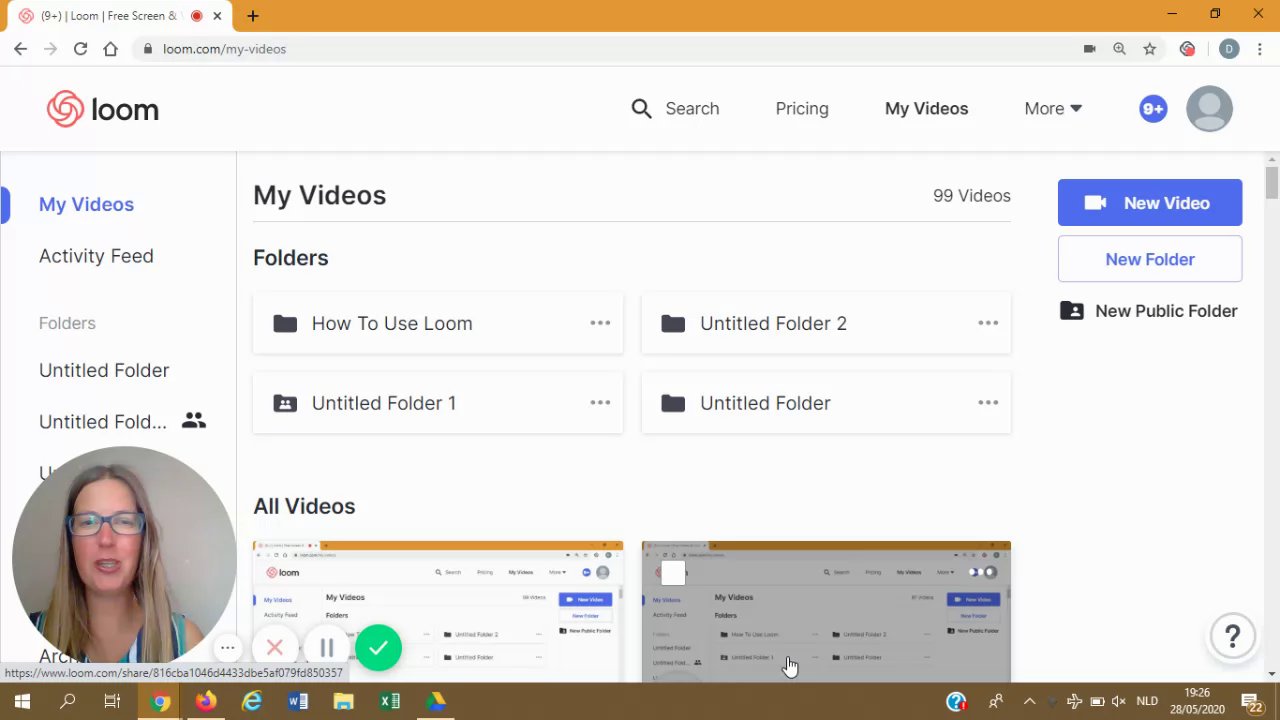Cancel the recording with red X

point(275,648)
